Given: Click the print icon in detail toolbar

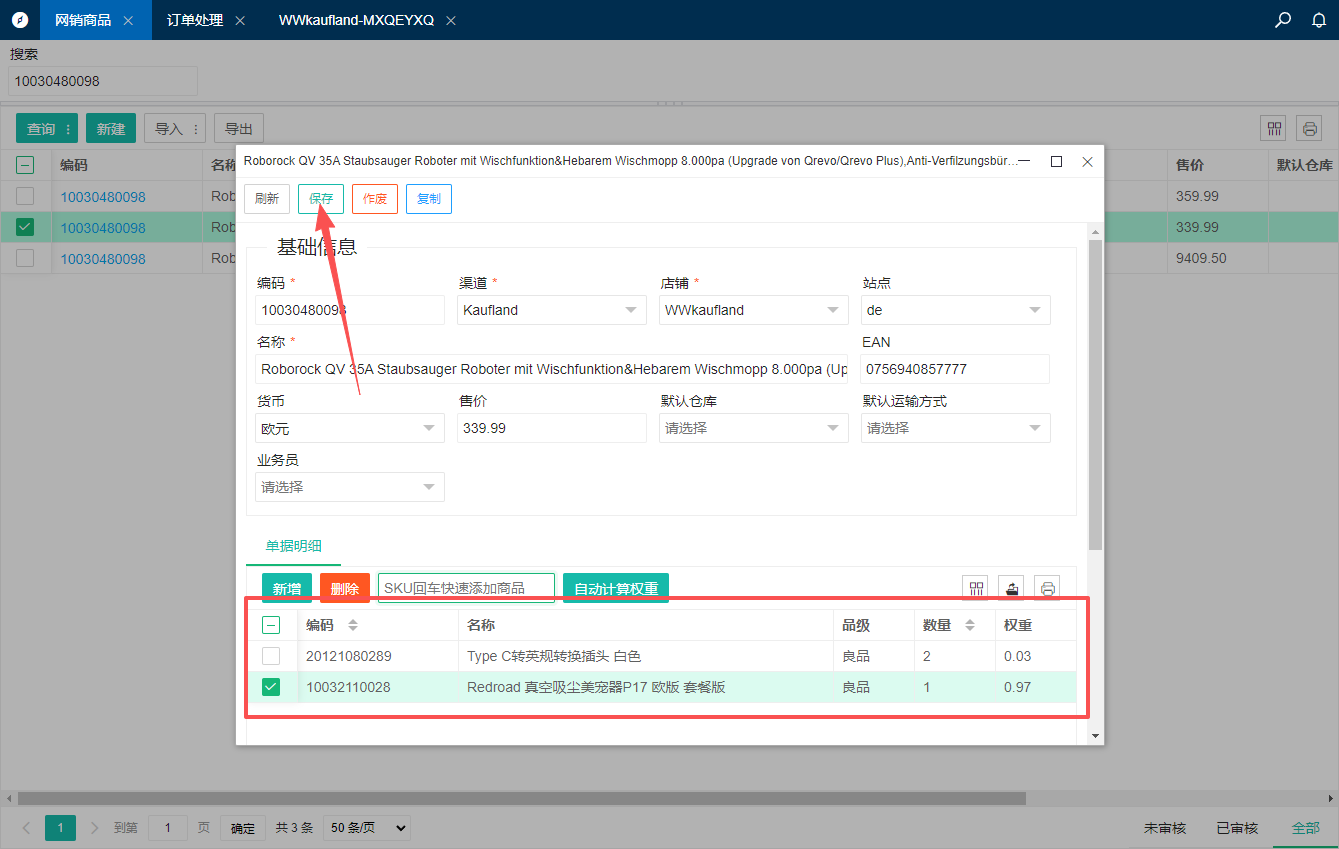Looking at the screenshot, I should pos(1047,588).
